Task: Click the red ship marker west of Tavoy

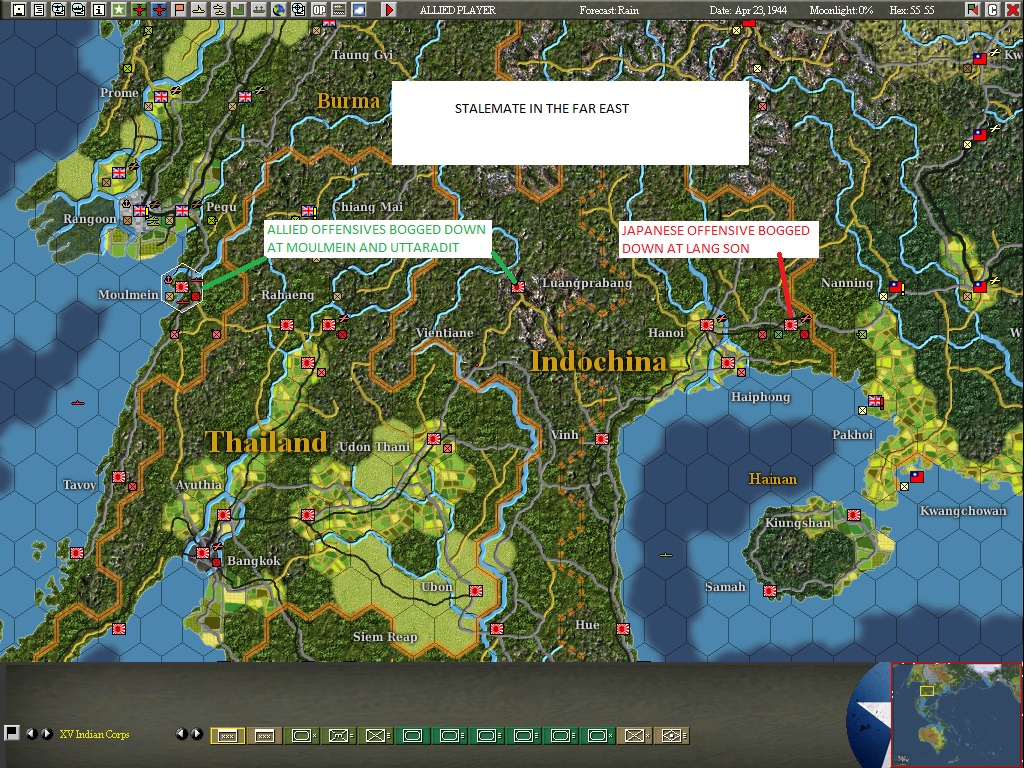Action: 78,402
